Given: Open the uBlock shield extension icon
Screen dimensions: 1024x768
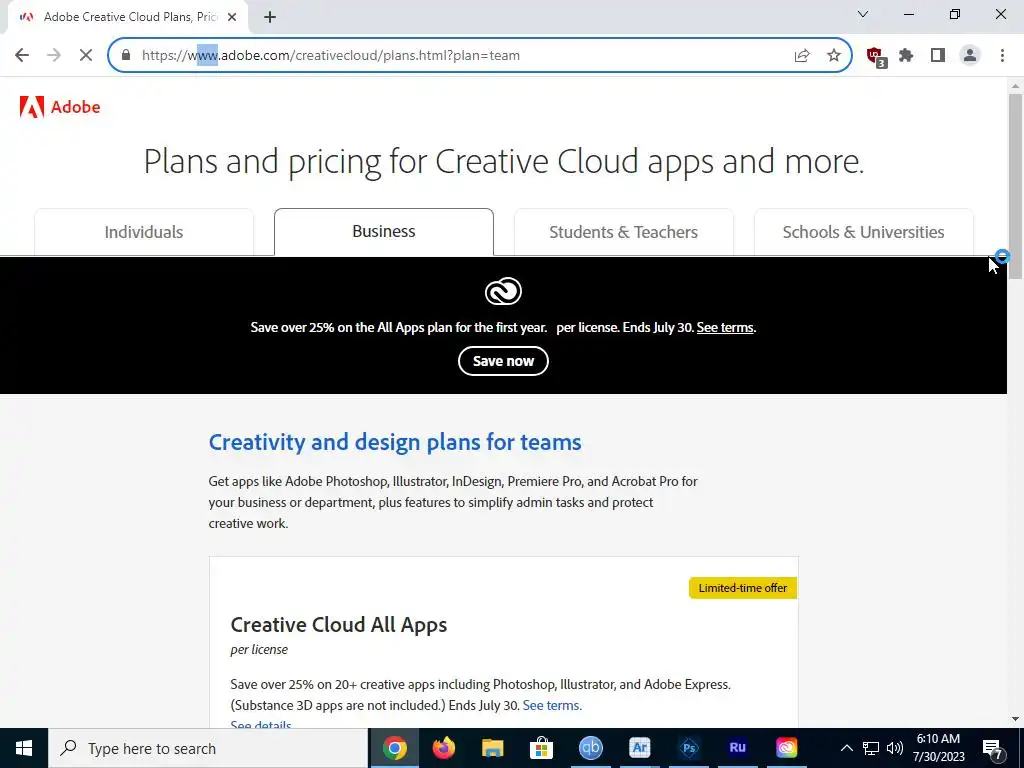Looking at the screenshot, I should (x=875, y=56).
